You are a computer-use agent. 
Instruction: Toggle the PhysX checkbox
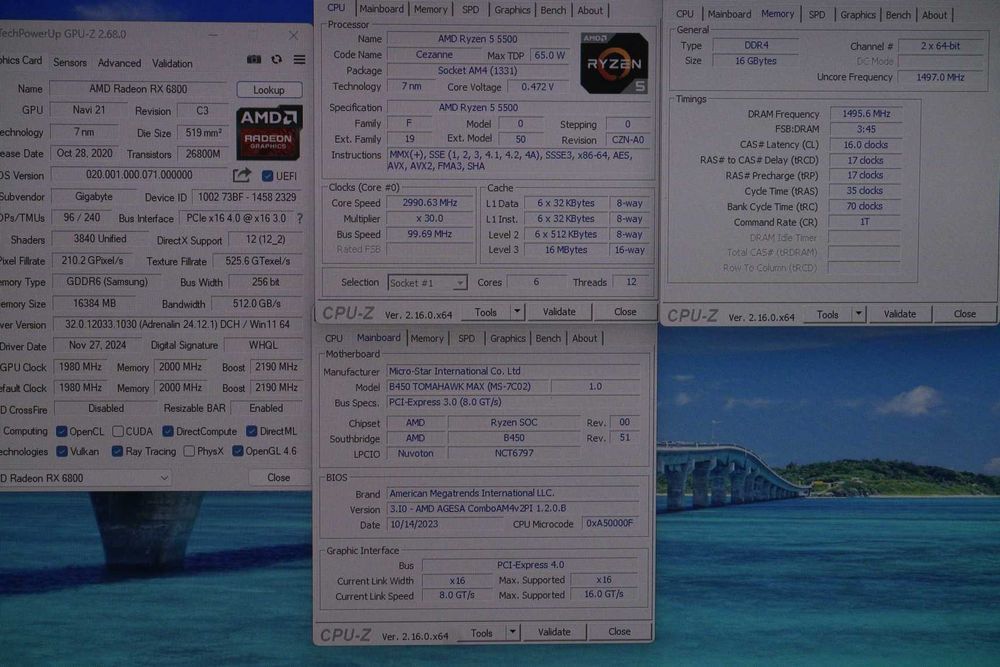[189, 451]
